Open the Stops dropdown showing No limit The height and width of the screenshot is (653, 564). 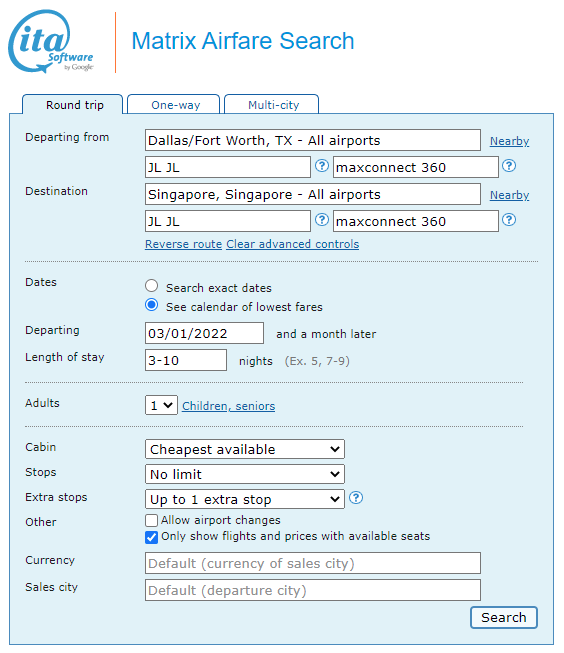[x=245, y=474]
